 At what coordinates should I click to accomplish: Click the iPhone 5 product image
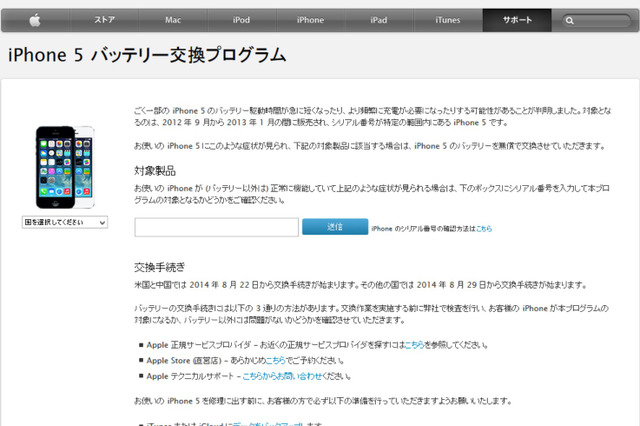coord(65,167)
